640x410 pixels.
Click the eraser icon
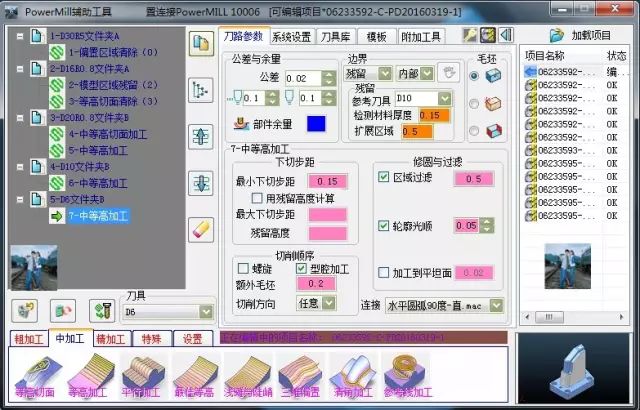pos(201,230)
